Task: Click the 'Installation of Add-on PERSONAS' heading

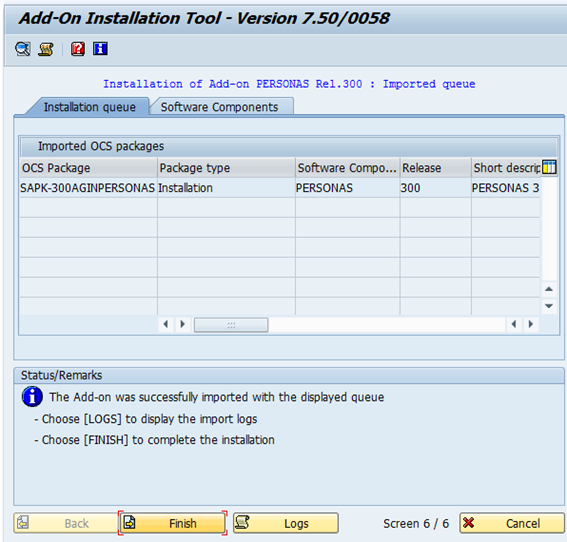Action: 289,84
